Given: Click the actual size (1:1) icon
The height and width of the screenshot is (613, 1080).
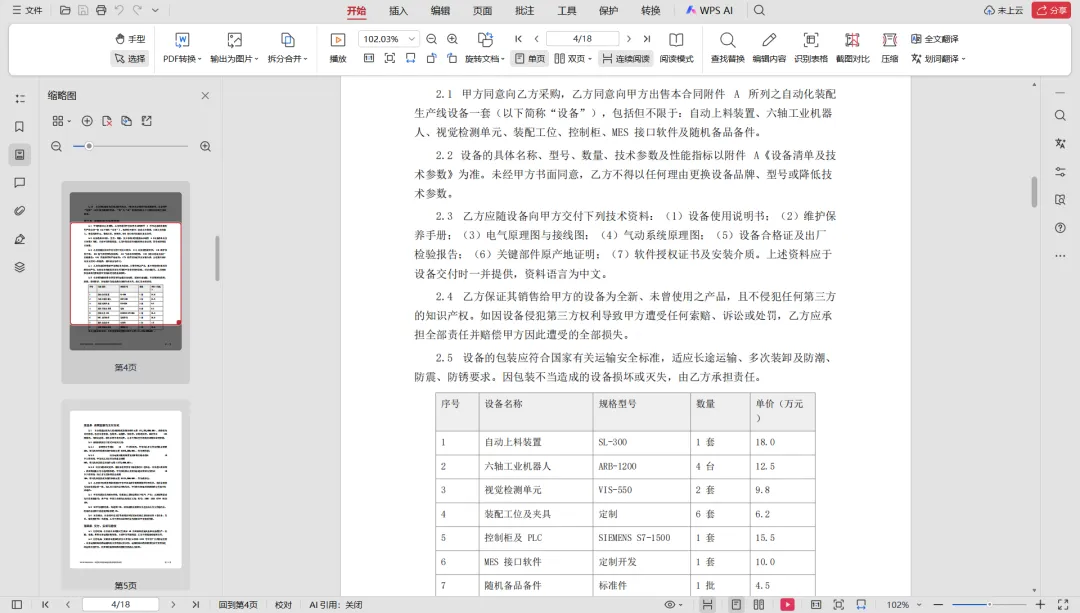Looking at the screenshot, I should [x=368, y=59].
